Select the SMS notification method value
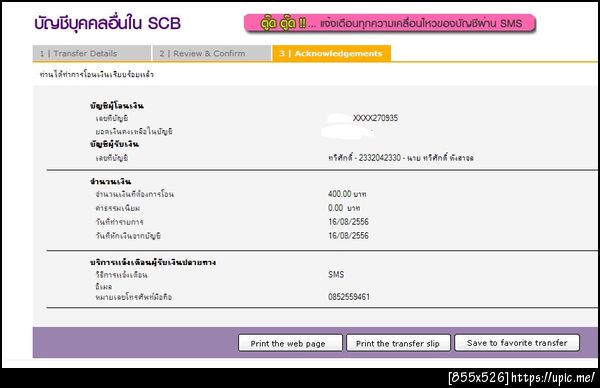Viewport: 600px width, 388px height. (336, 274)
